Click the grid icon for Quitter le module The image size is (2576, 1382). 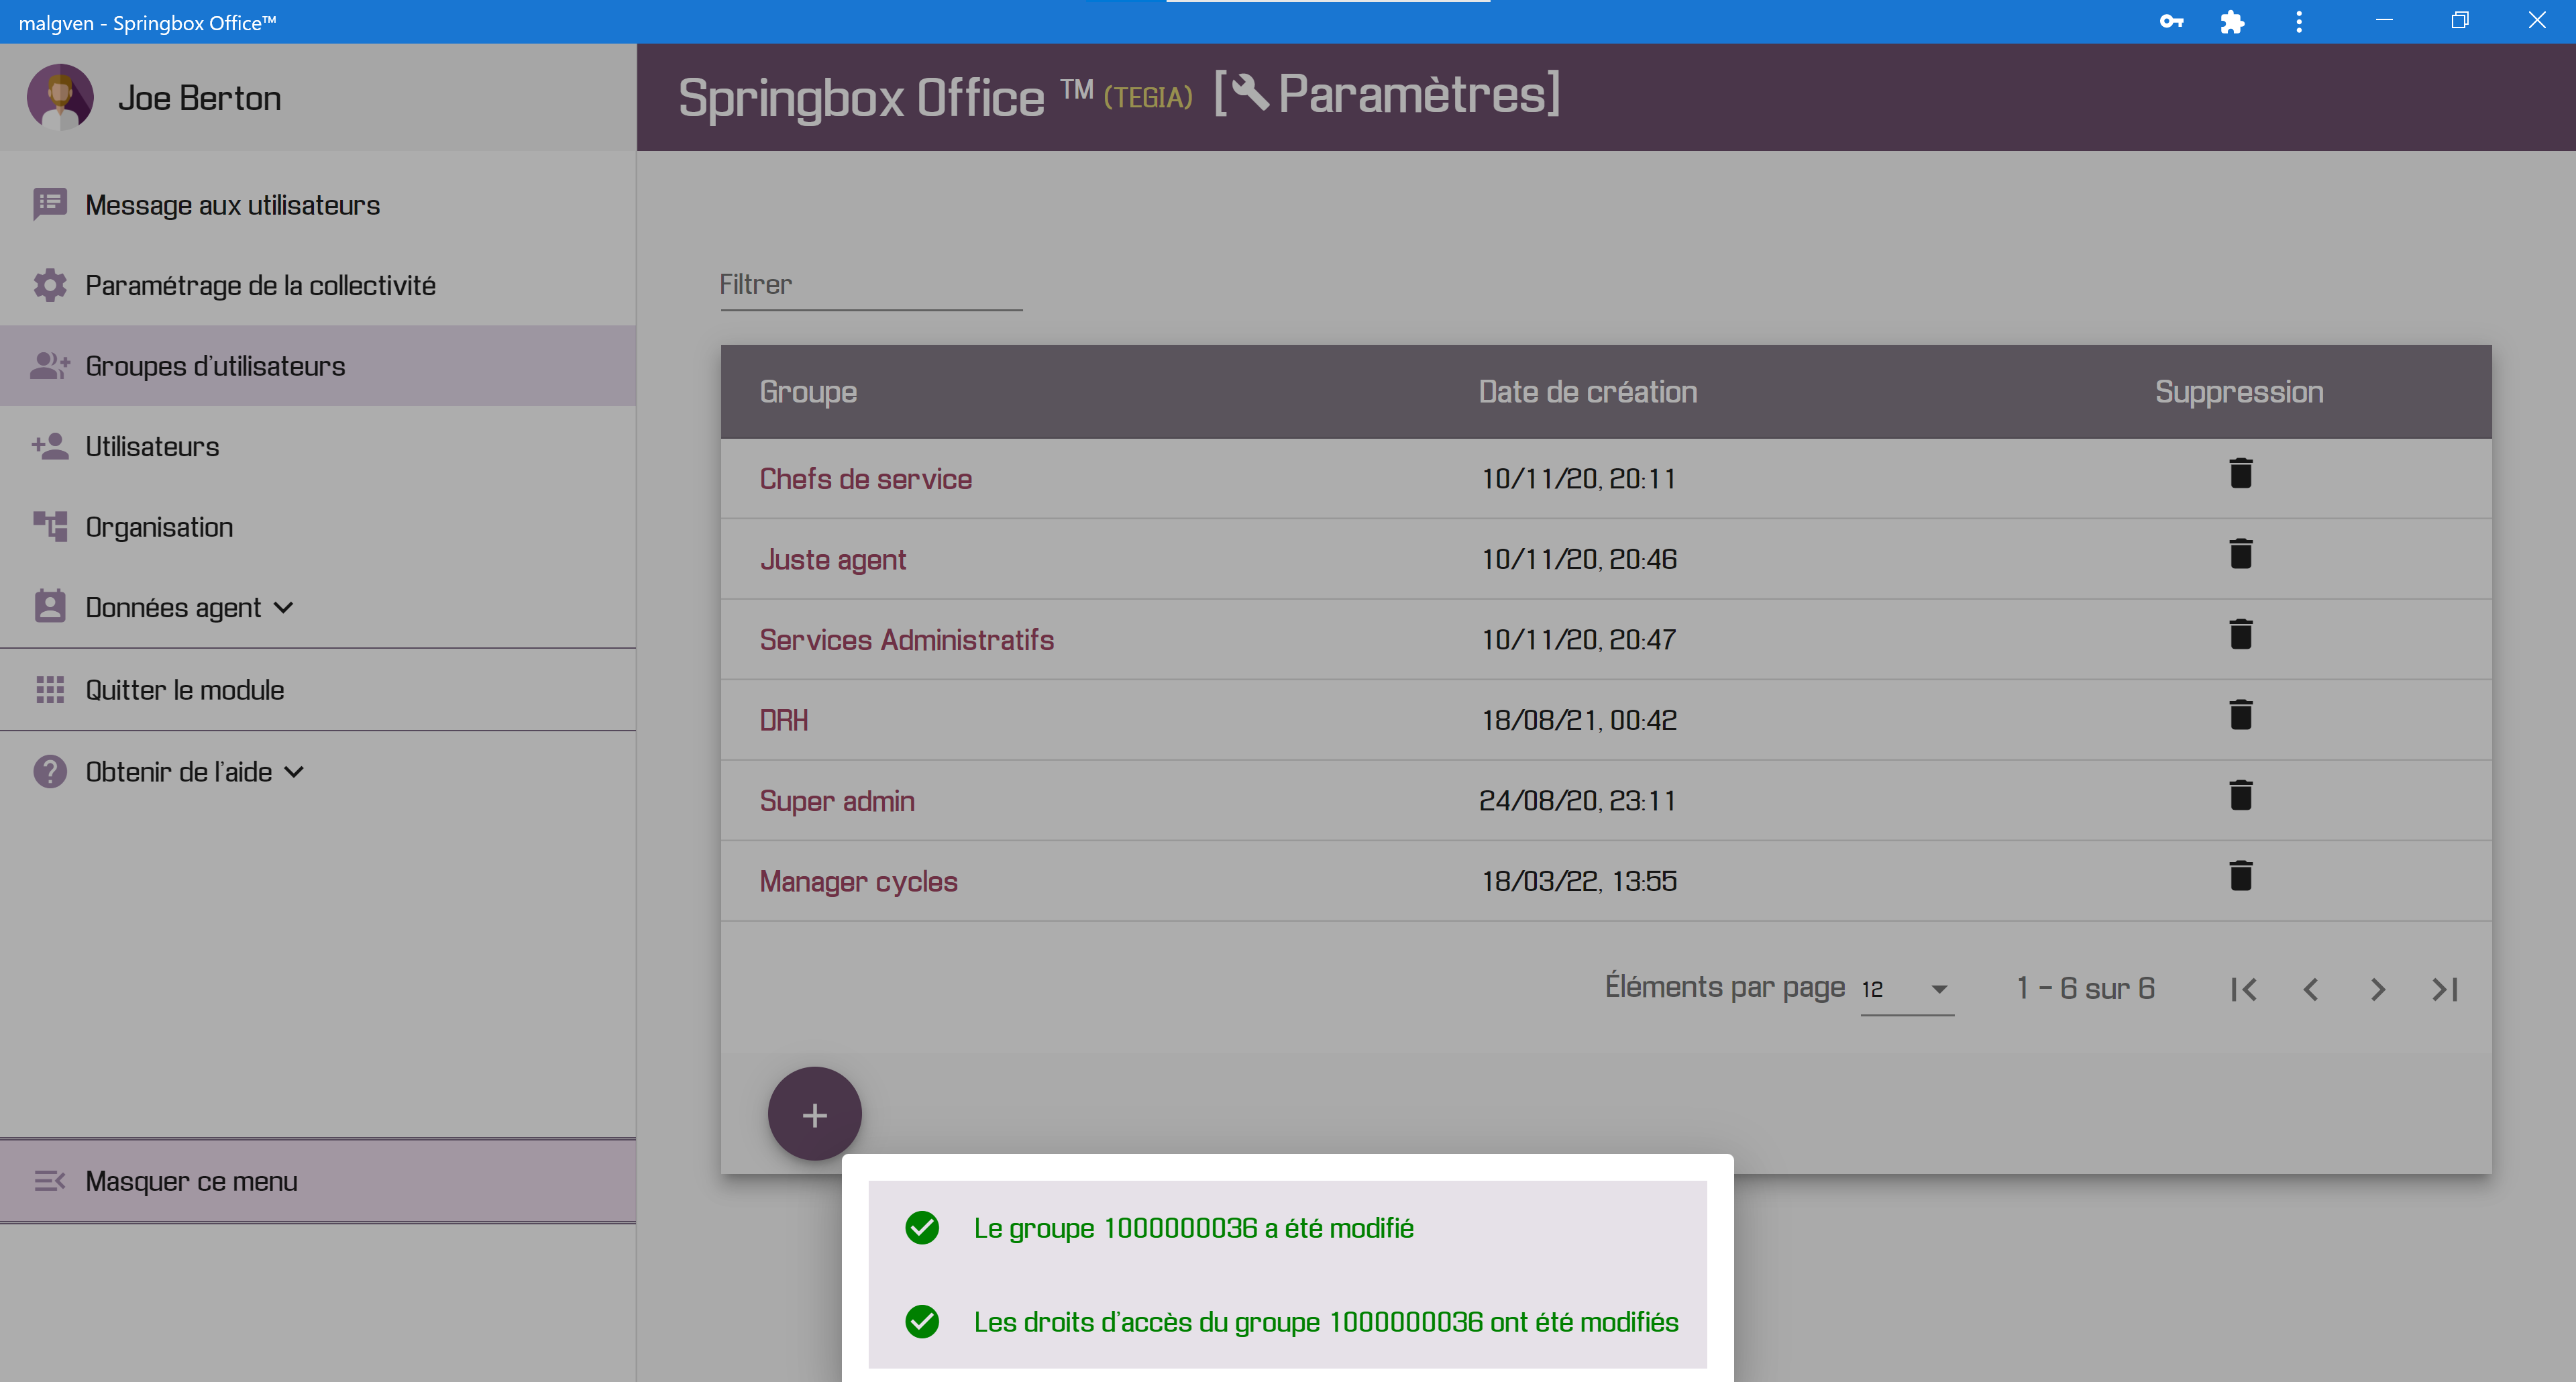tap(50, 689)
